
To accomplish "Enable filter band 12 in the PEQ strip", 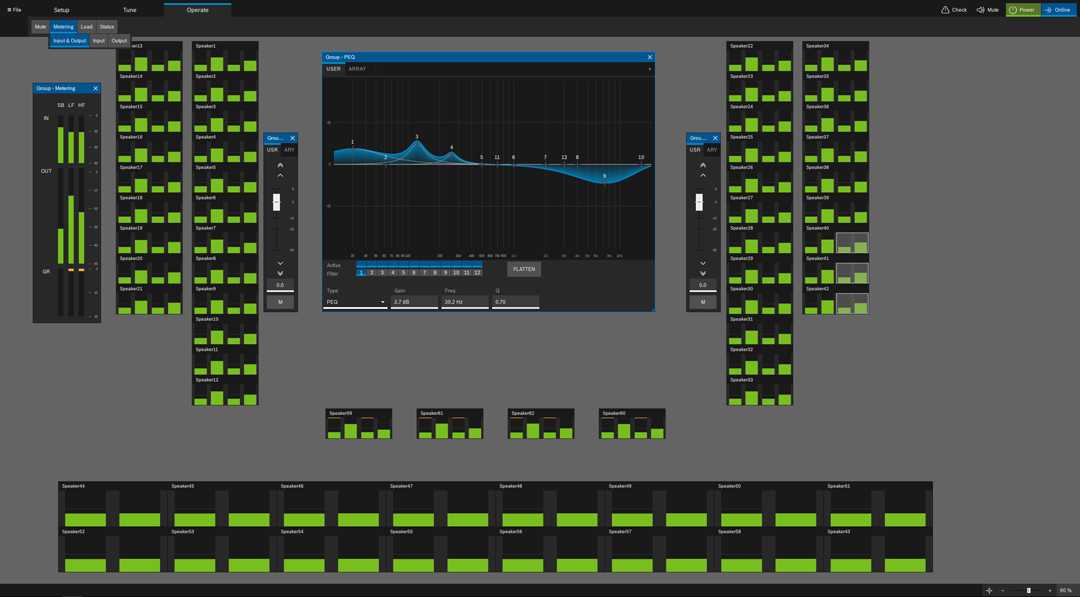I will coord(477,272).
